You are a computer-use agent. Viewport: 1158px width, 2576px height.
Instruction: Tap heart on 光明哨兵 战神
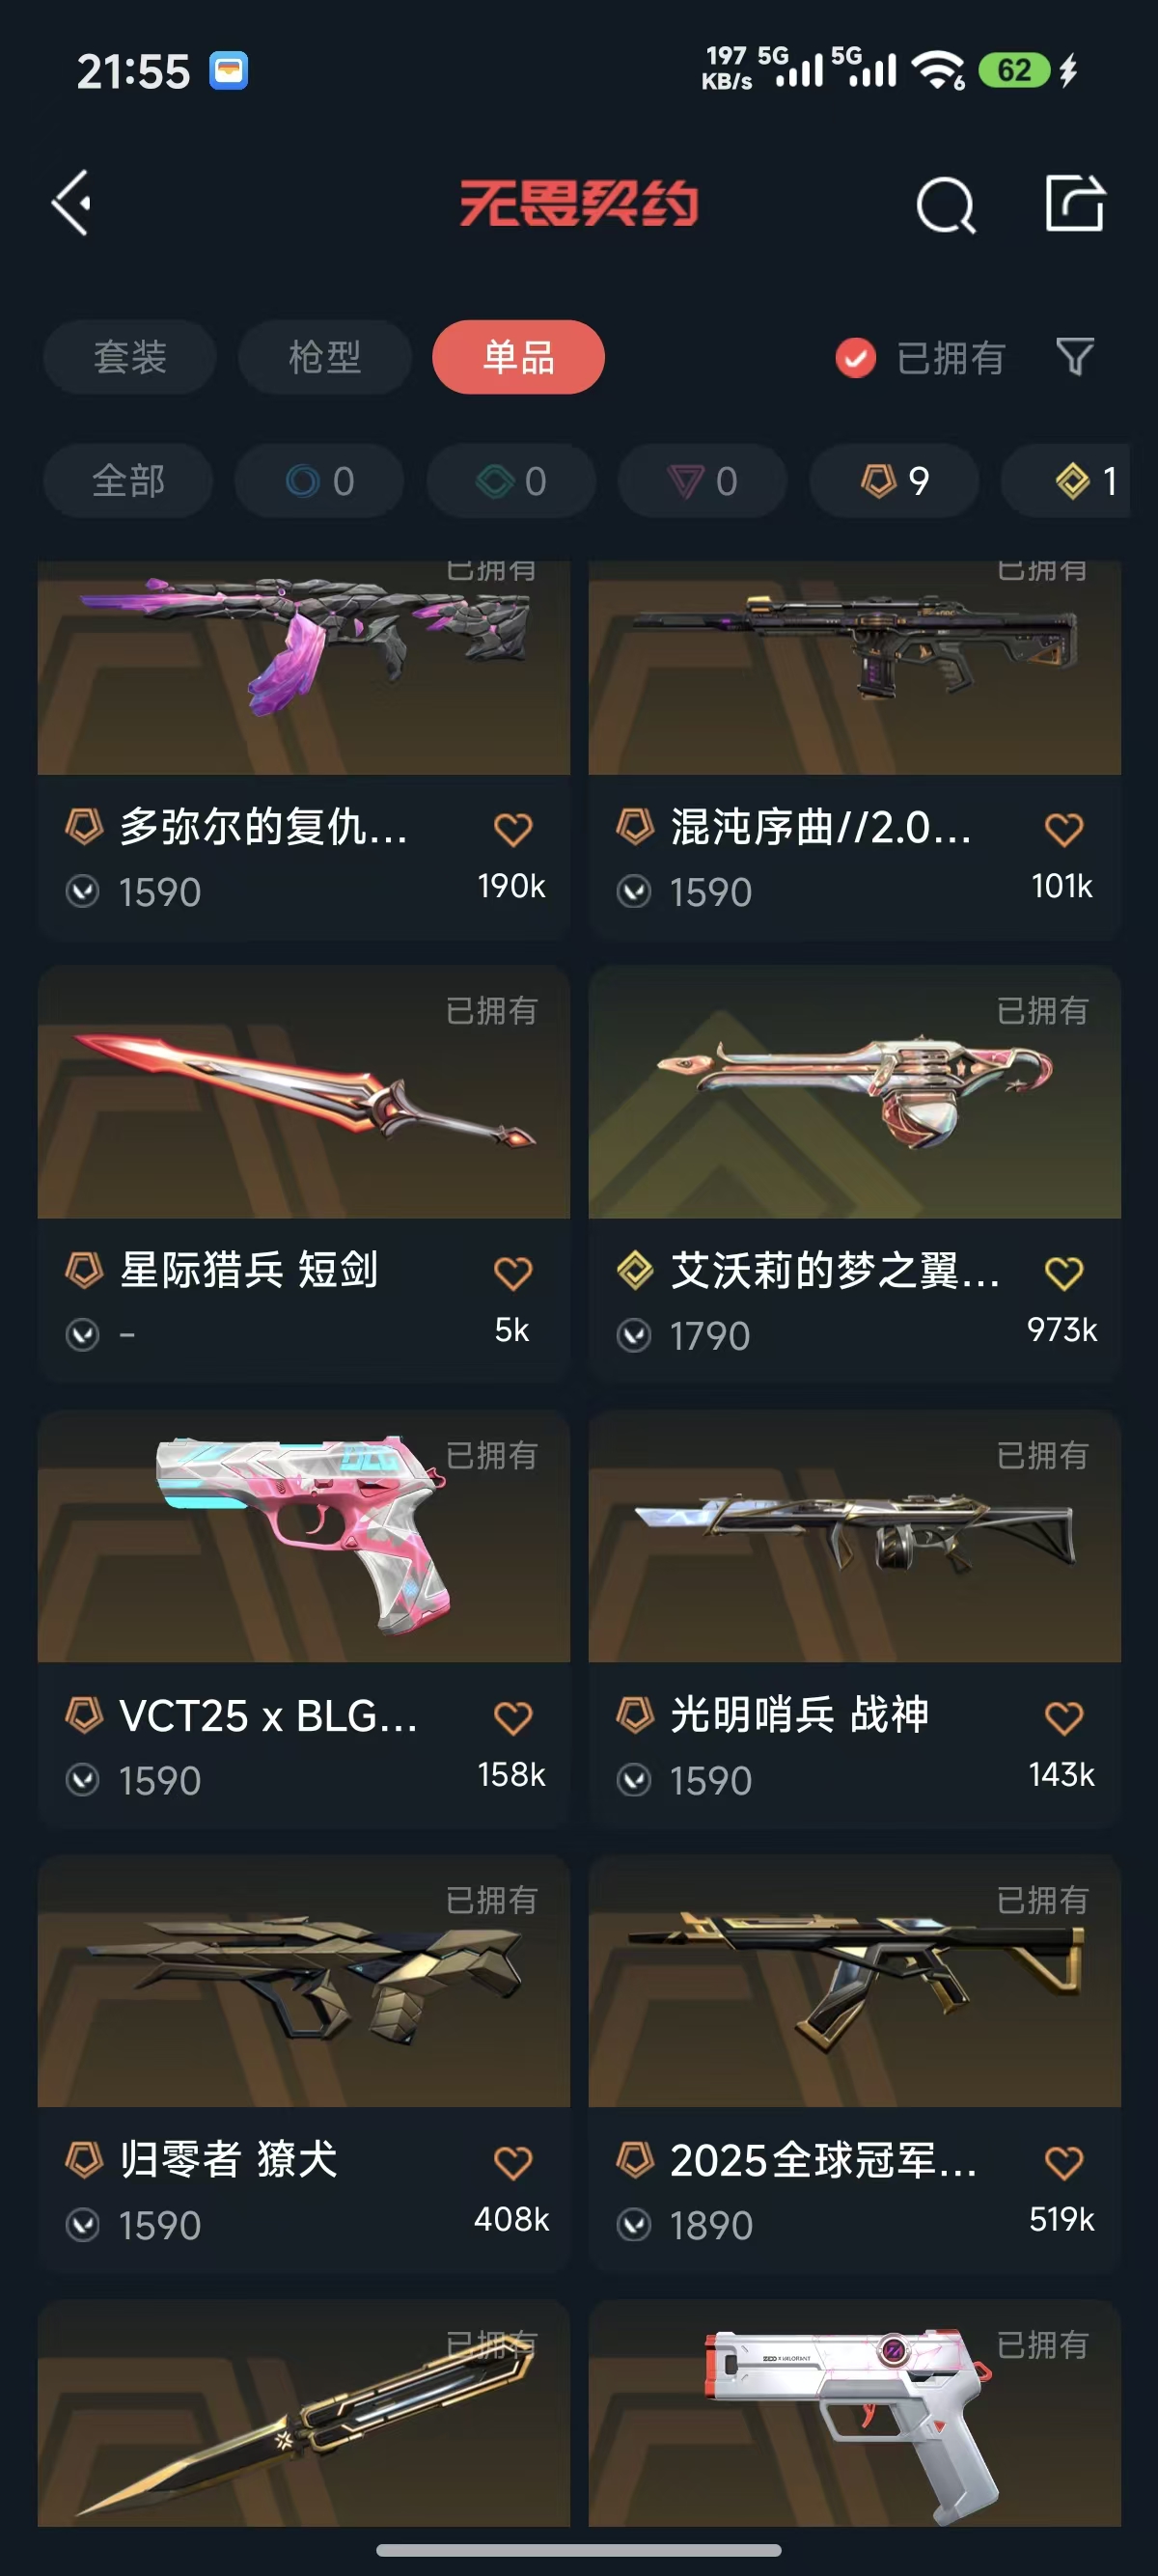1063,1718
